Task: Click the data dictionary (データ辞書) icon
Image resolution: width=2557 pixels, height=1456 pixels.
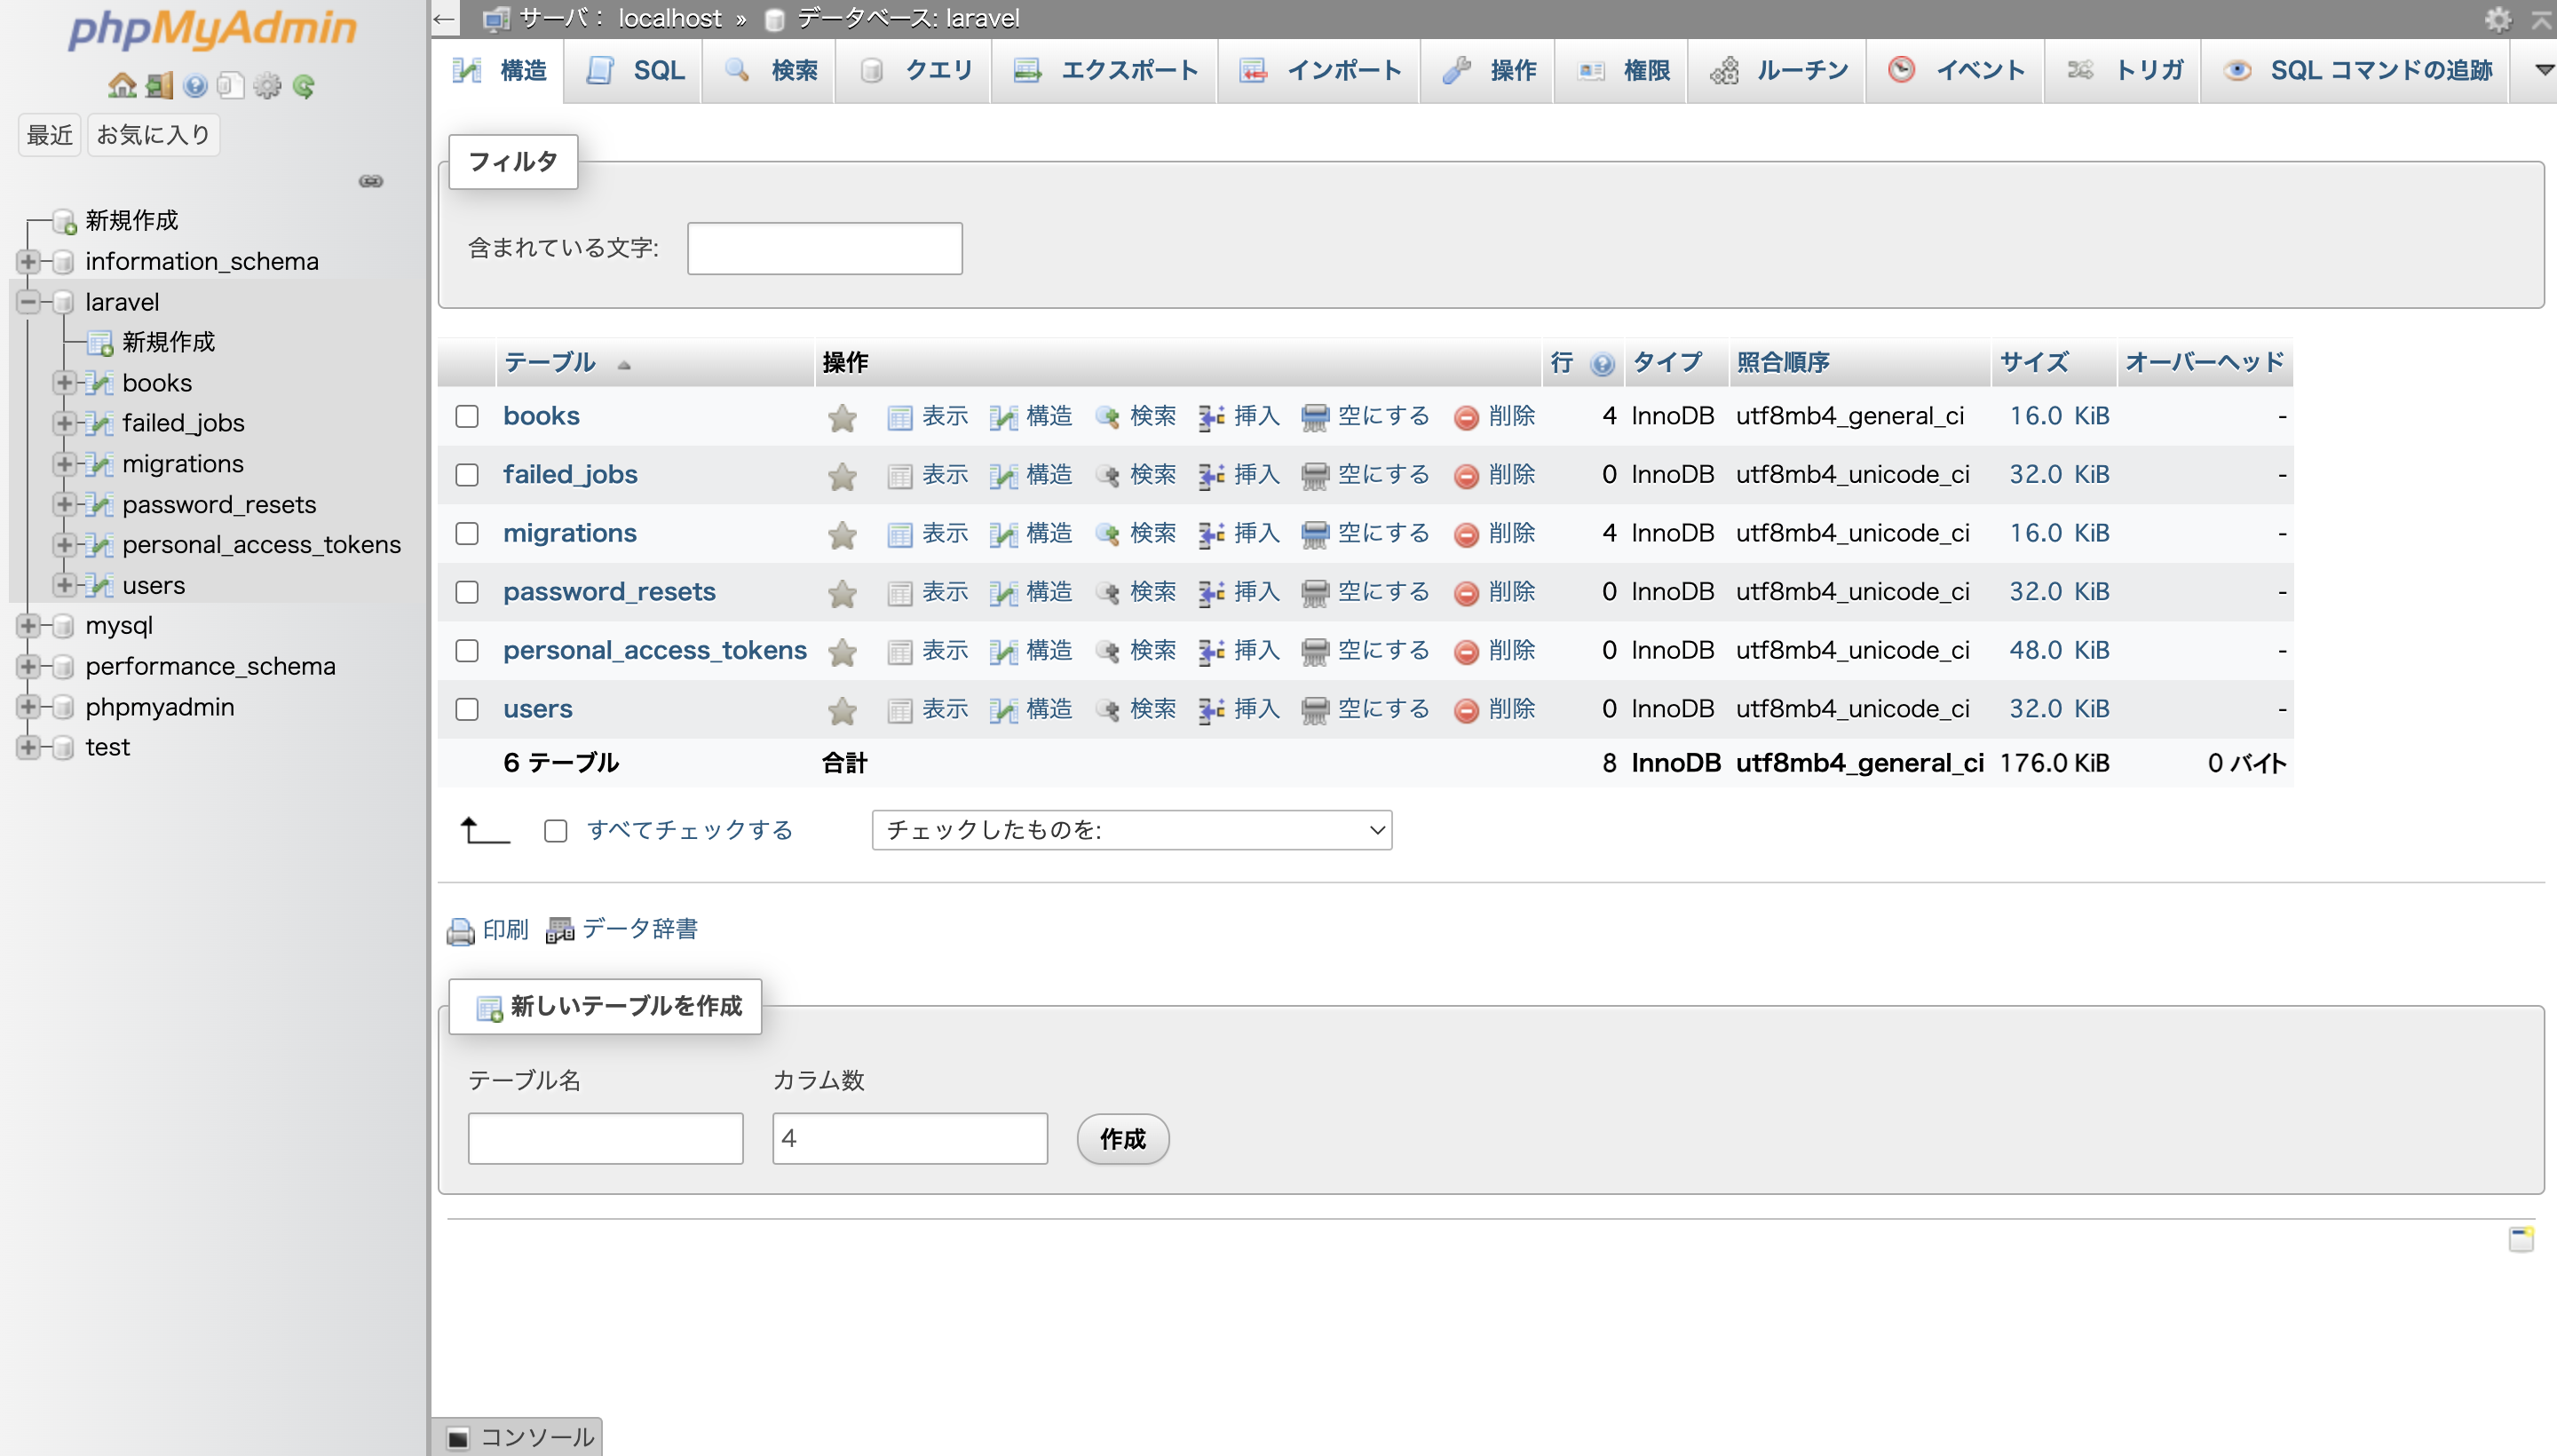Action: pos(560,931)
